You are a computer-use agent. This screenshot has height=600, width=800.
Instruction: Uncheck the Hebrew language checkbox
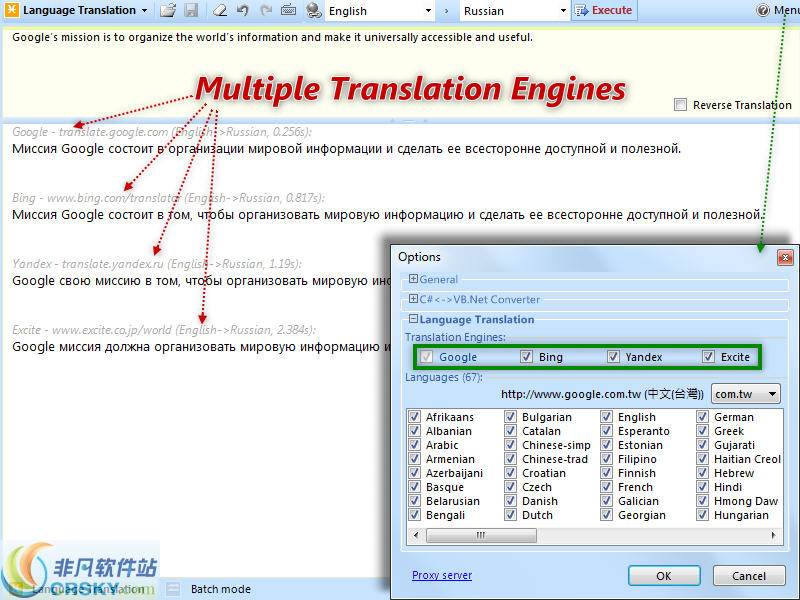click(703, 472)
